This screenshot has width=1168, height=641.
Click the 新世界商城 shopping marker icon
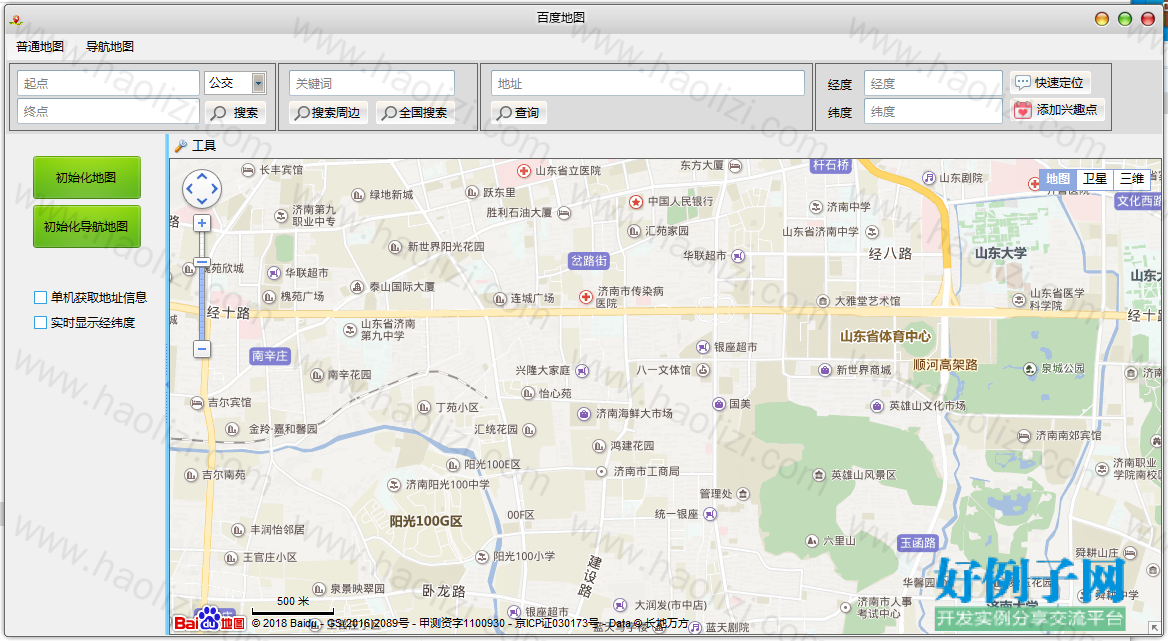coord(825,370)
